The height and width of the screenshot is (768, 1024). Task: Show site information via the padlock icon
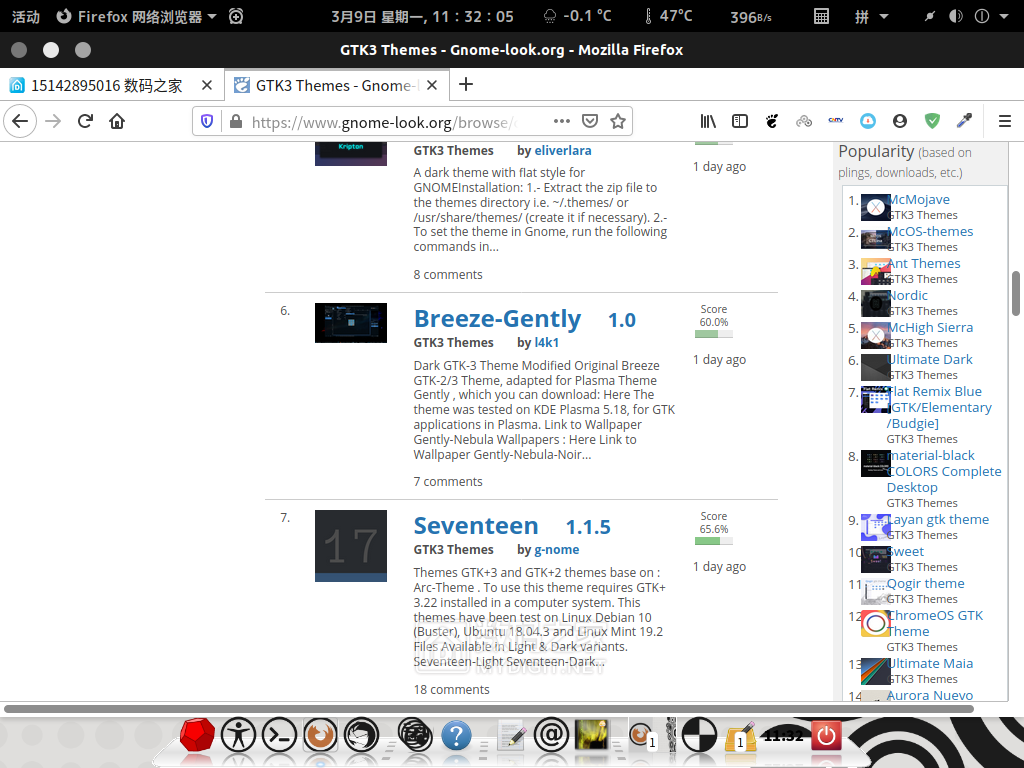click(236, 121)
